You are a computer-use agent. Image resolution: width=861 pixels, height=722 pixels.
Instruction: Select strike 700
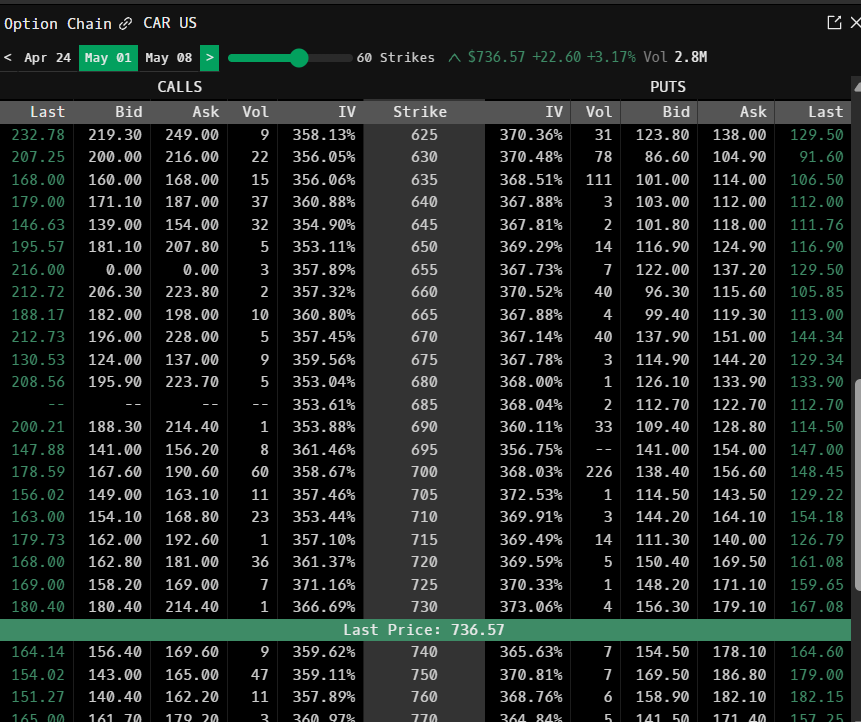point(424,472)
